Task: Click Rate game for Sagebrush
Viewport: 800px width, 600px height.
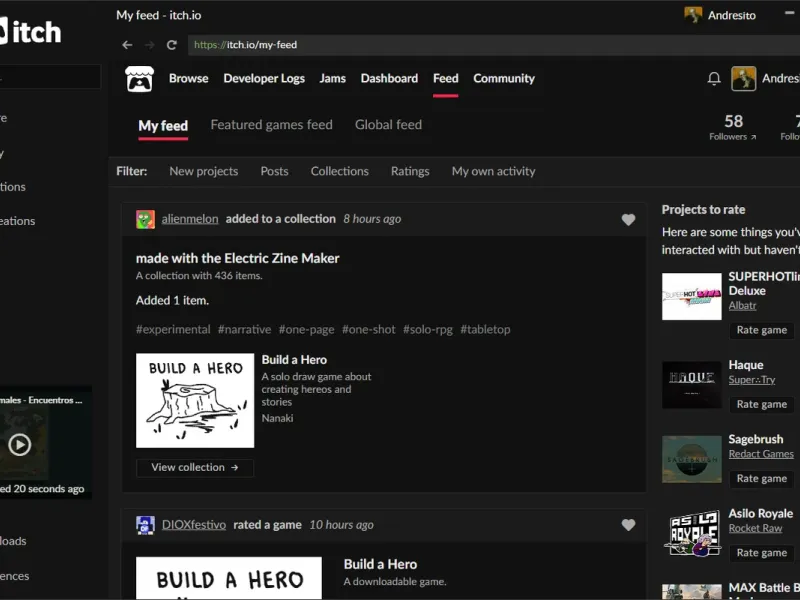Action: [x=762, y=479]
